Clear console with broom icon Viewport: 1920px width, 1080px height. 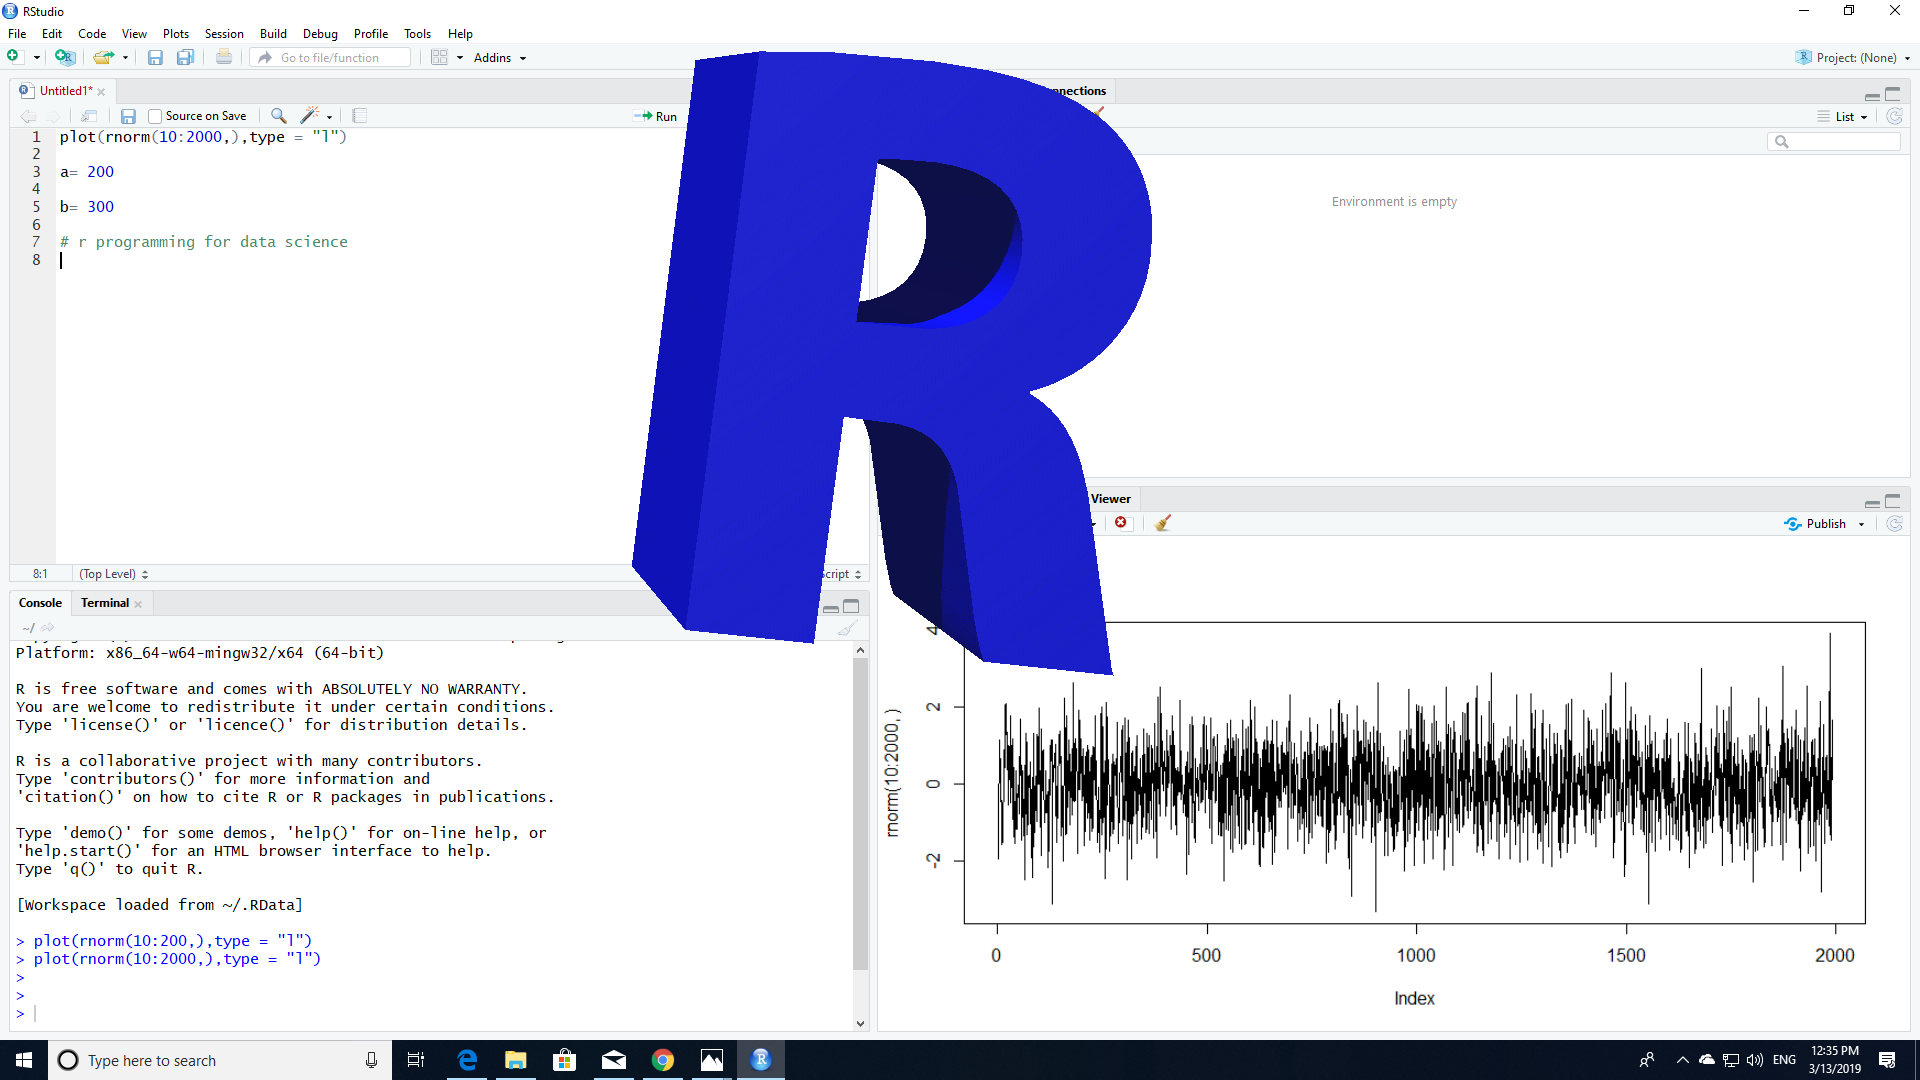pyautogui.click(x=847, y=628)
